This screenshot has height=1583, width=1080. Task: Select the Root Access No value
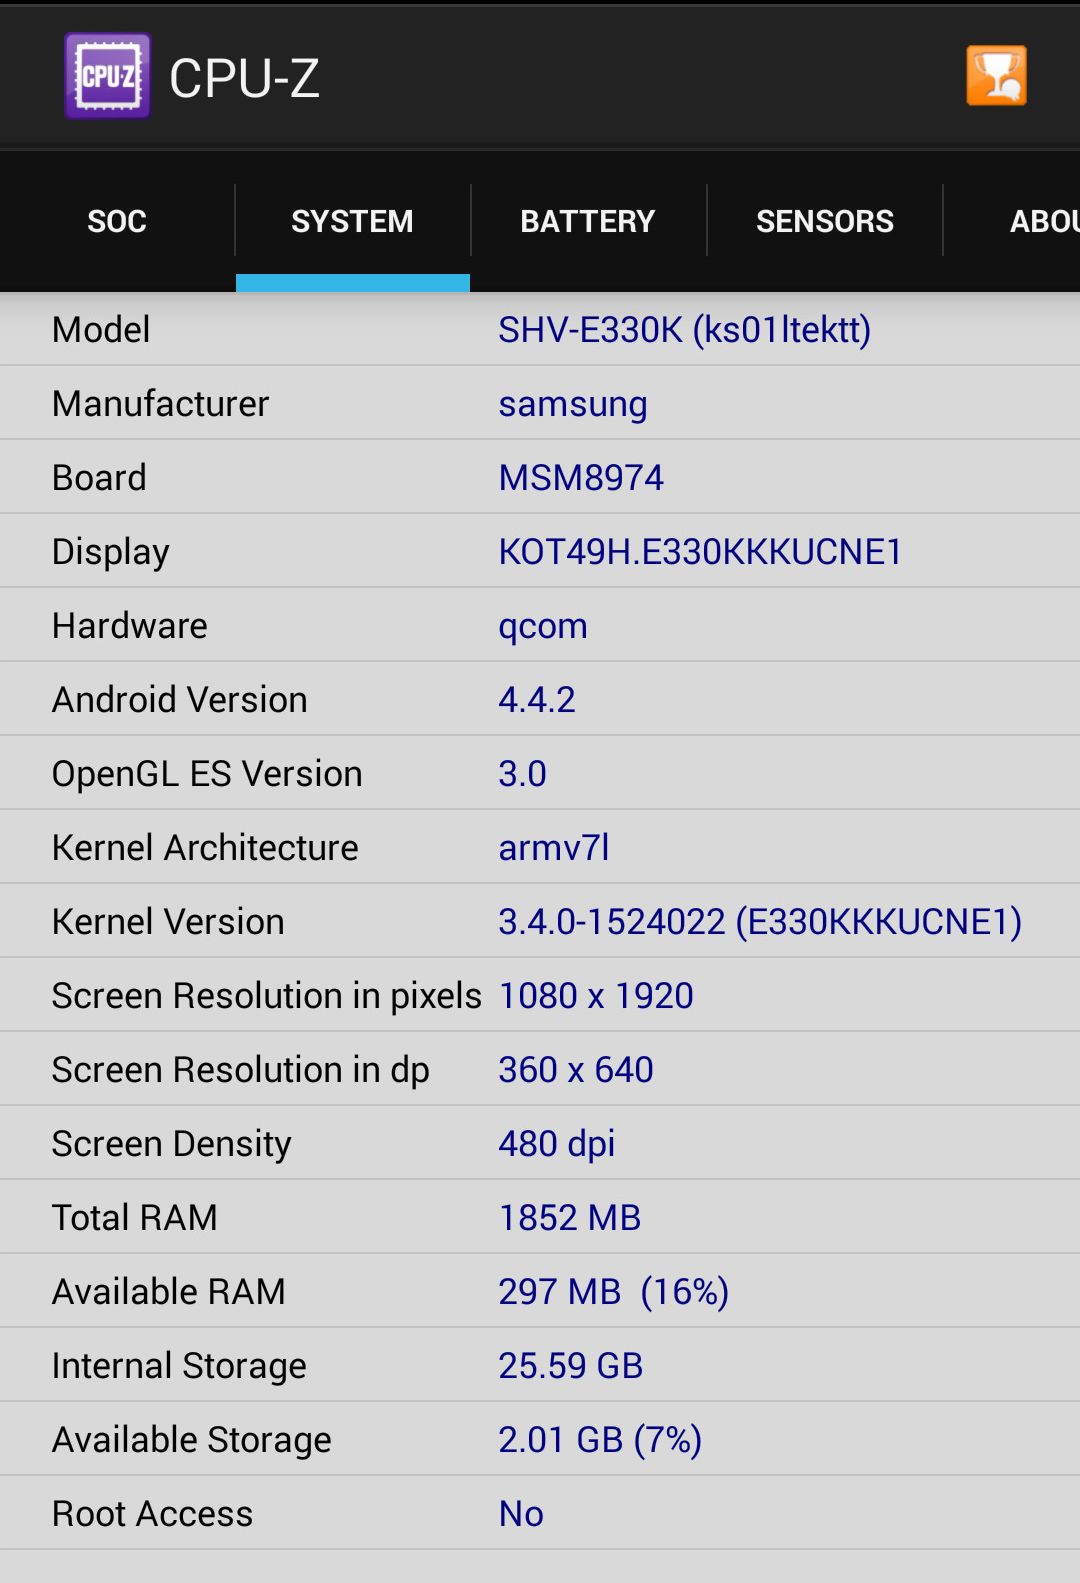(x=521, y=1514)
